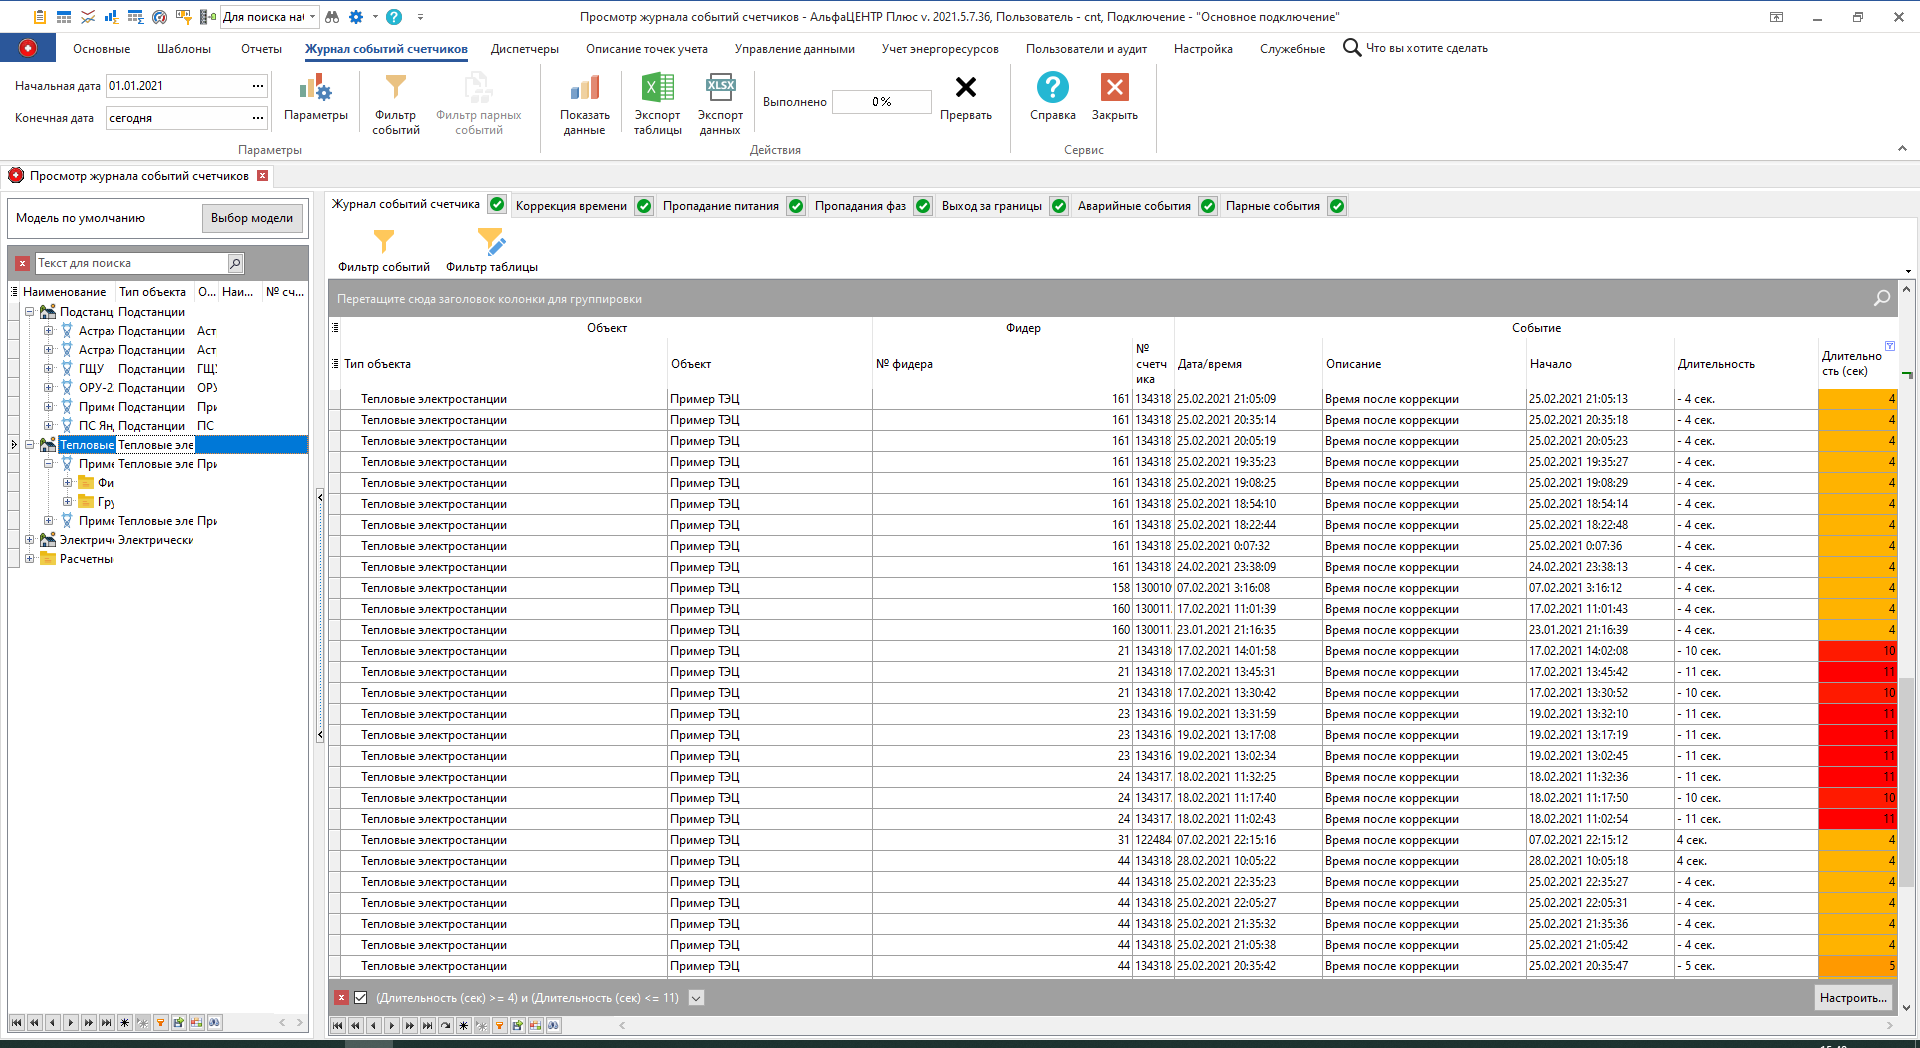
Task: Open Справка help icon
Action: tap(1052, 89)
